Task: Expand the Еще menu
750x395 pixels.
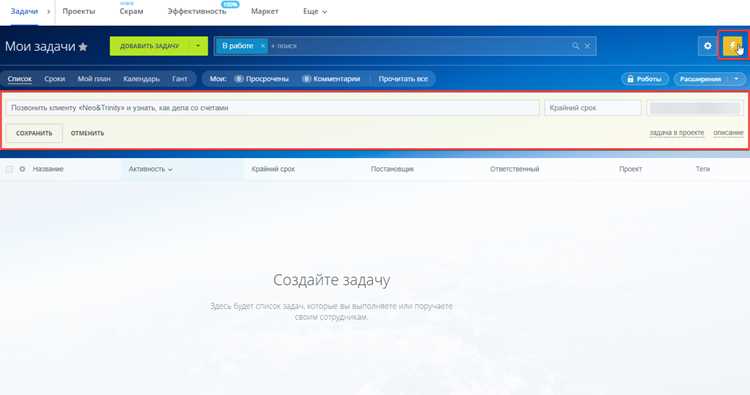Action: coord(315,11)
